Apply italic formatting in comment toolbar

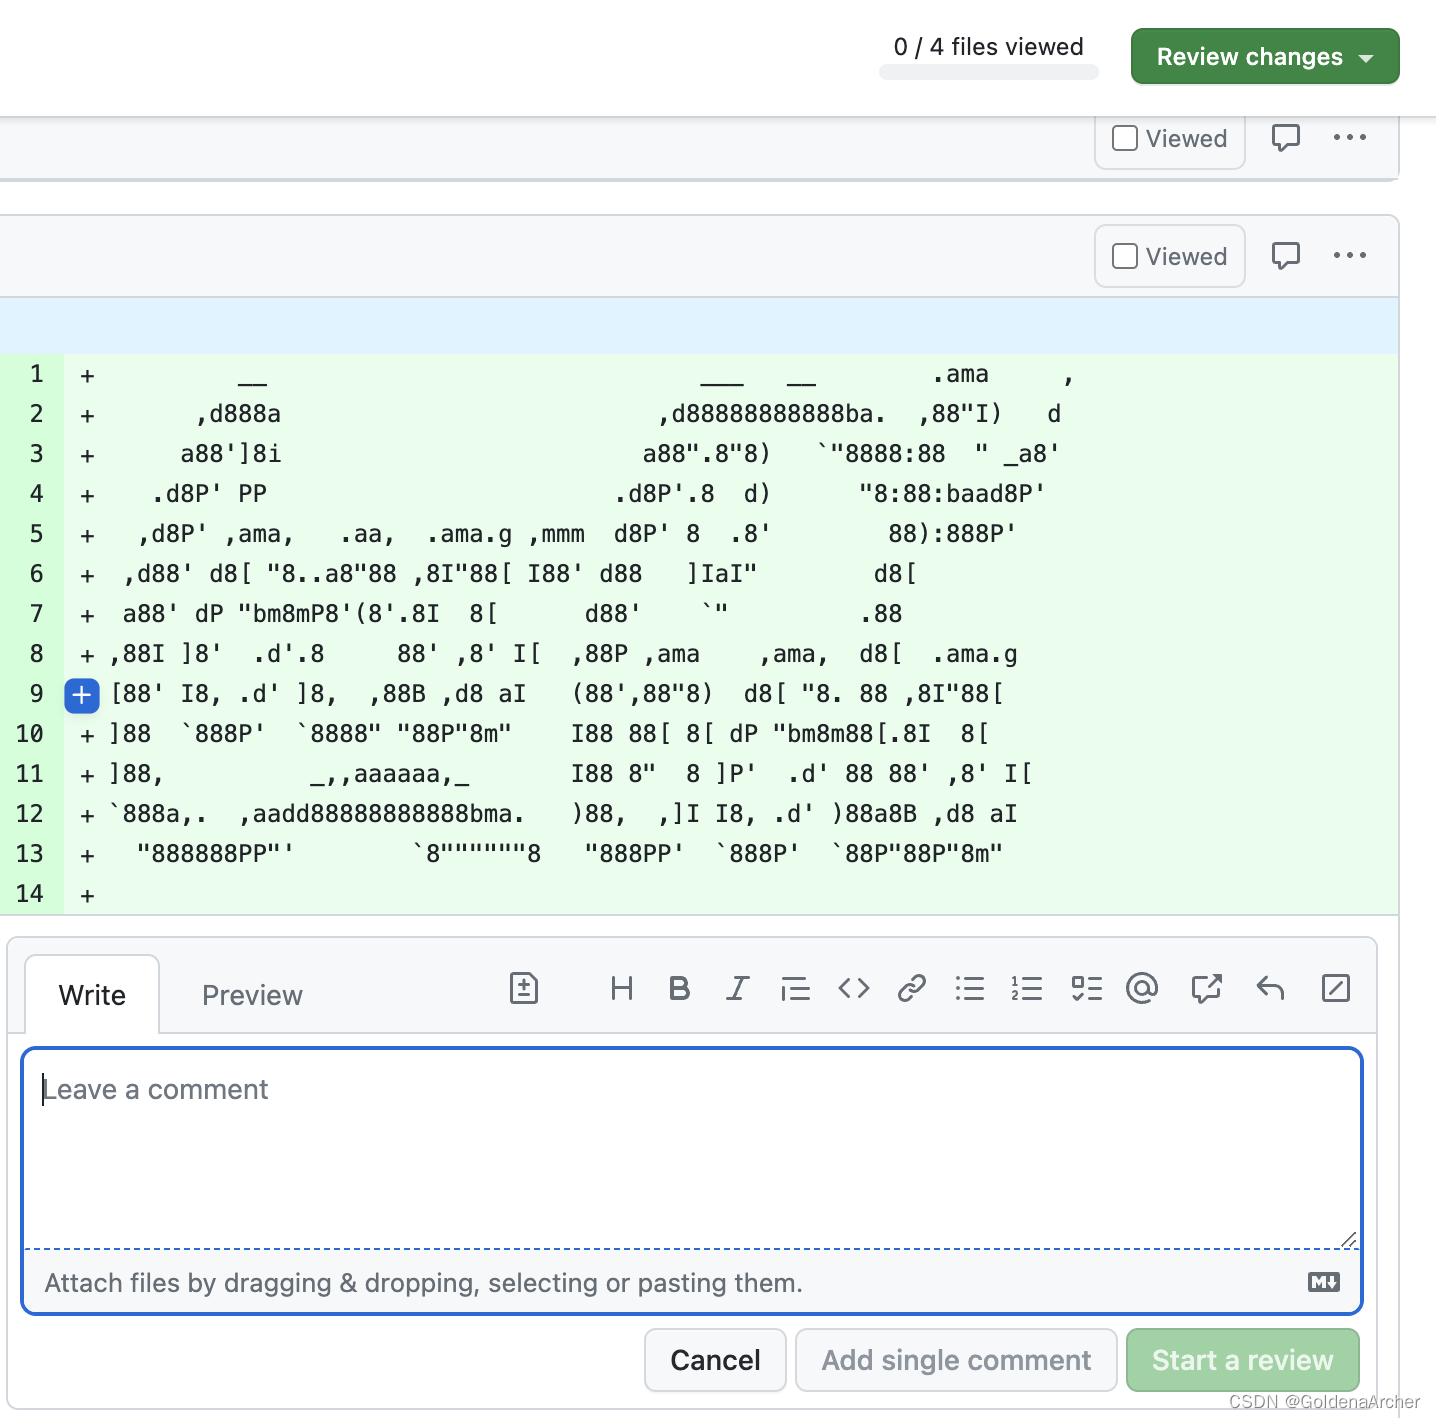(x=738, y=989)
